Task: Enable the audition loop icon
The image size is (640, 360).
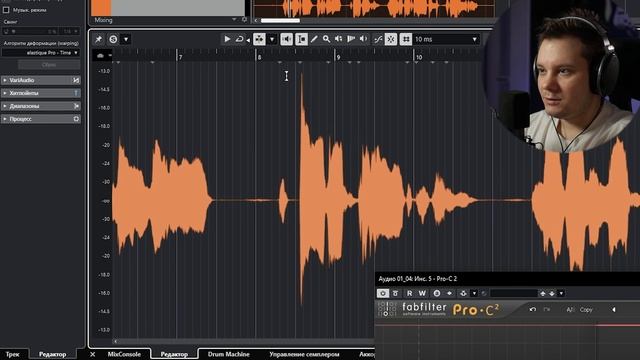Action: pyautogui.click(x=240, y=39)
